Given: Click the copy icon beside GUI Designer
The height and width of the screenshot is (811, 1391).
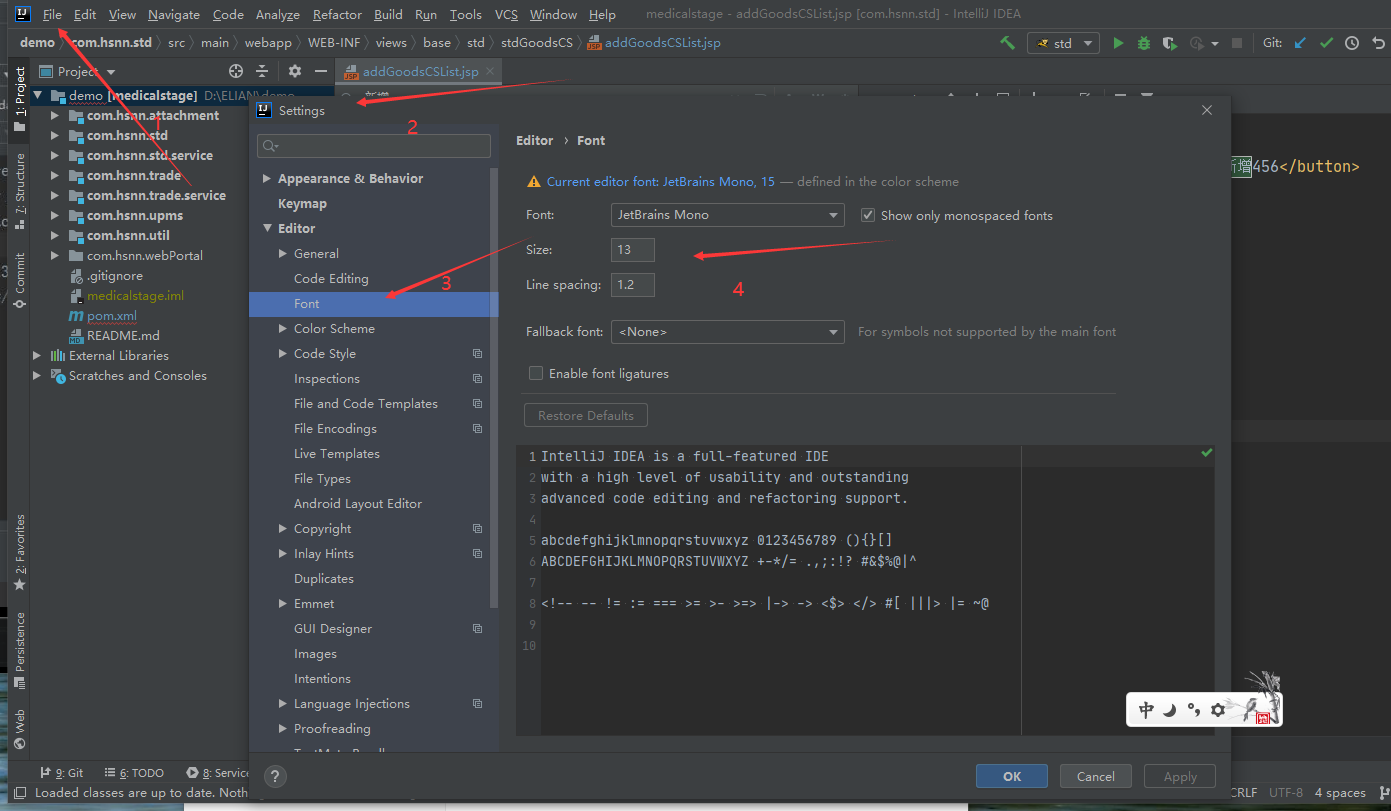Looking at the screenshot, I should point(477,629).
